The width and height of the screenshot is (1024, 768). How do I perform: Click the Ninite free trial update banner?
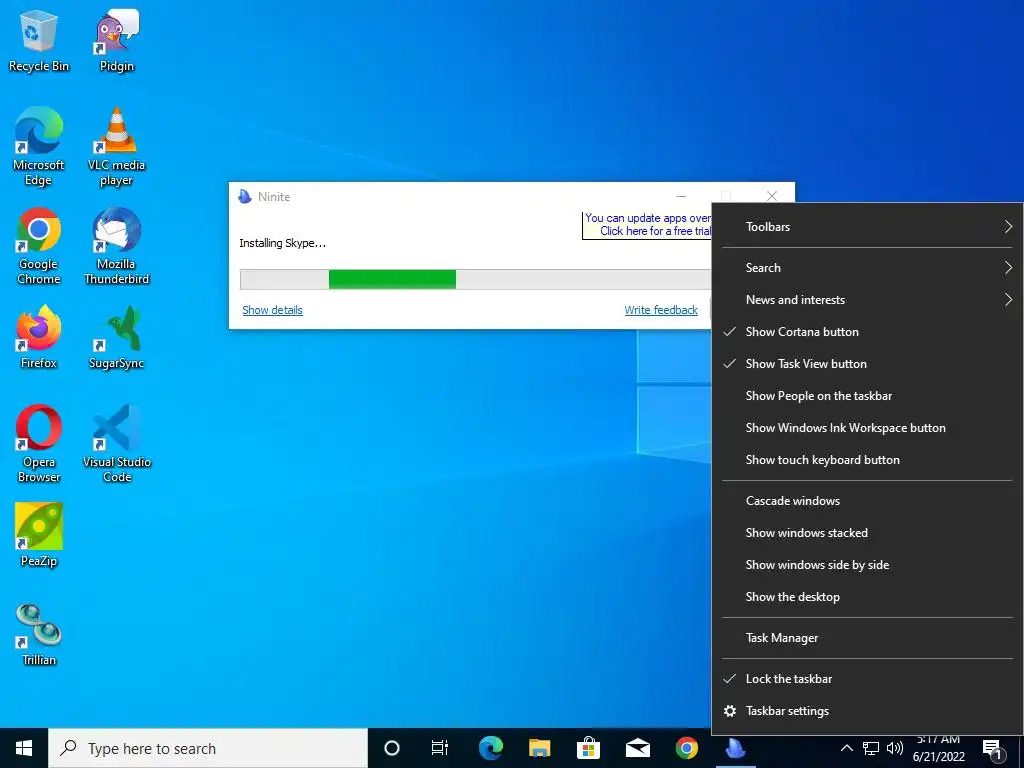click(647, 225)
